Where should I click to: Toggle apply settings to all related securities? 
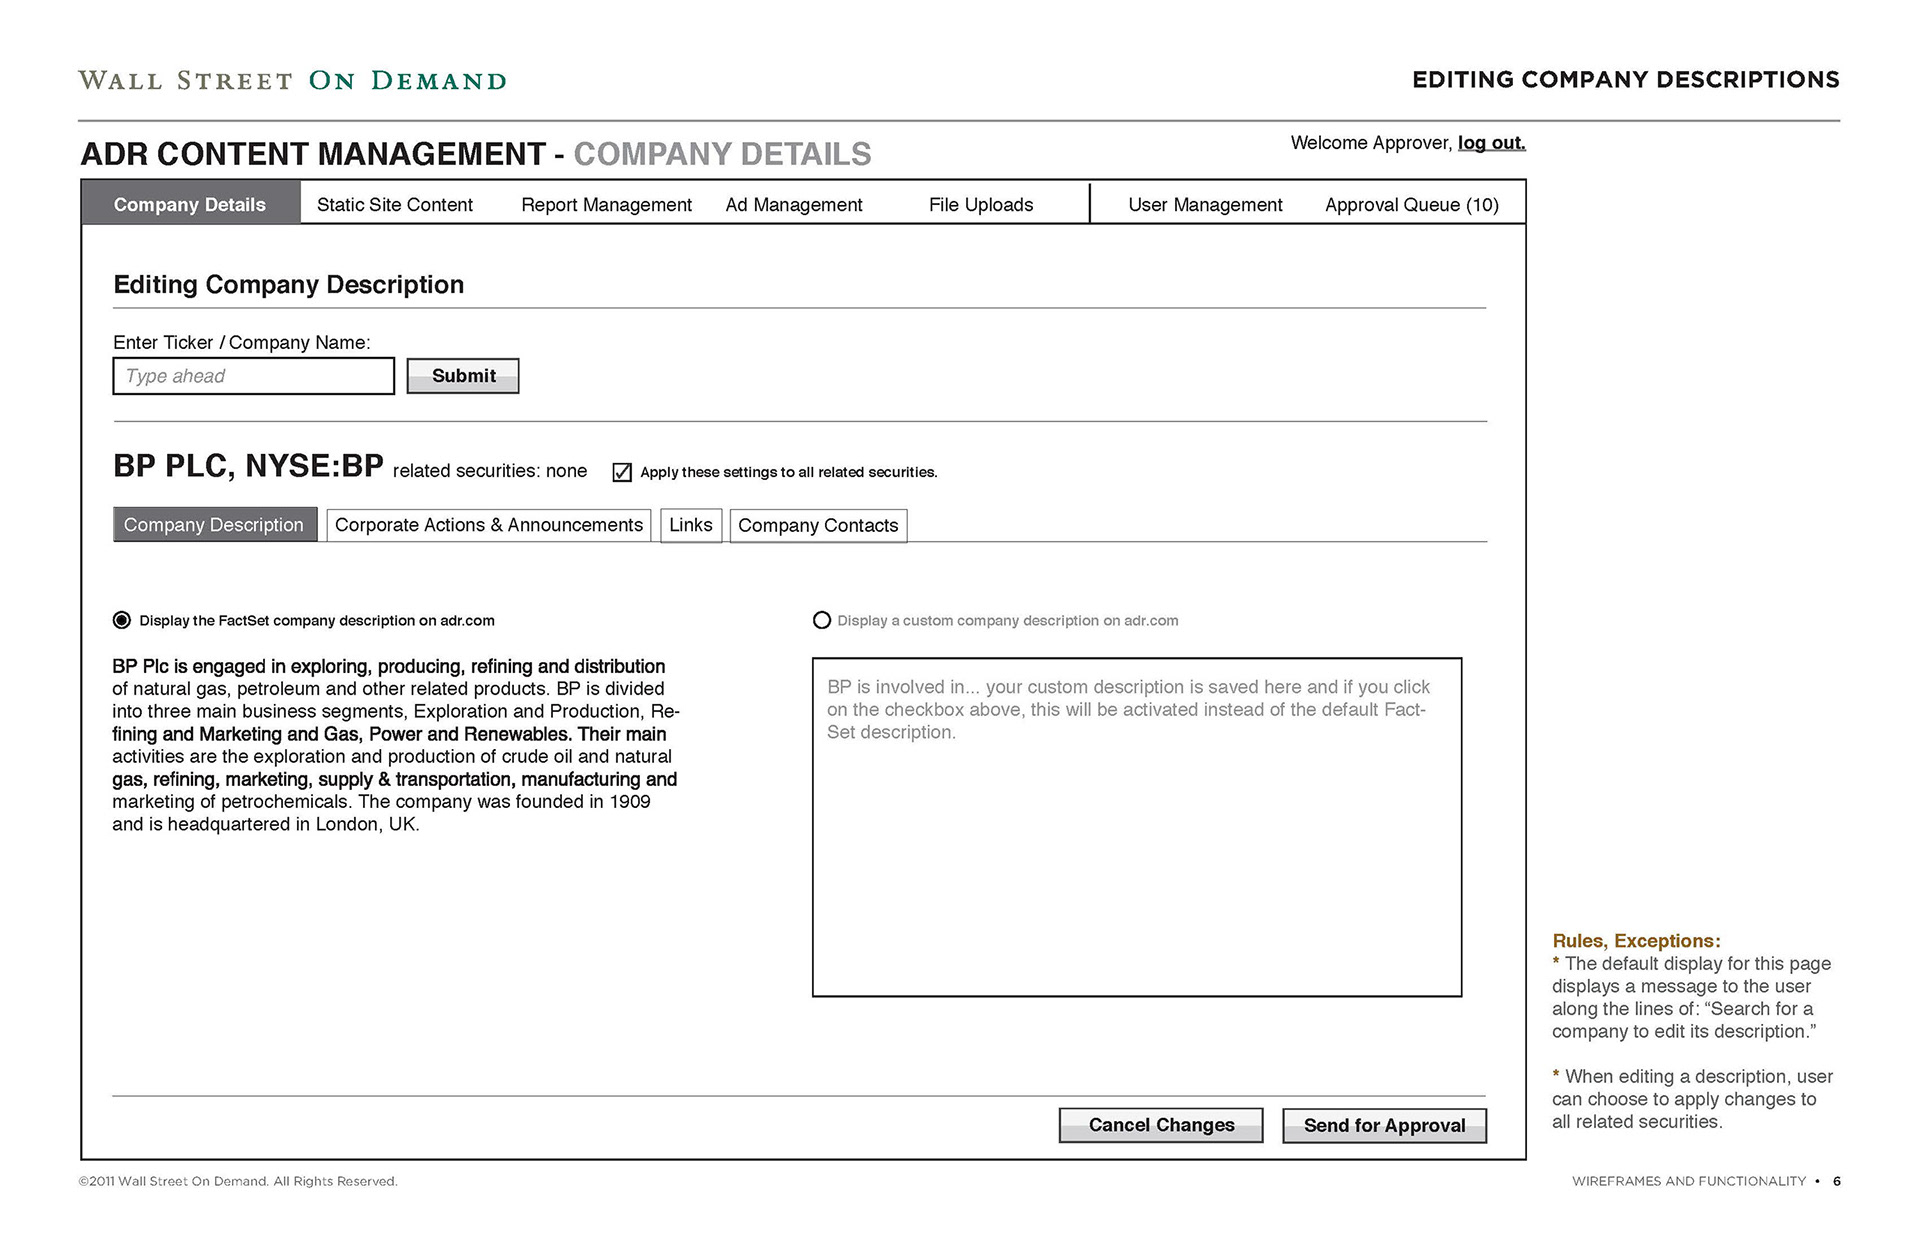click(x=622, y=472)
